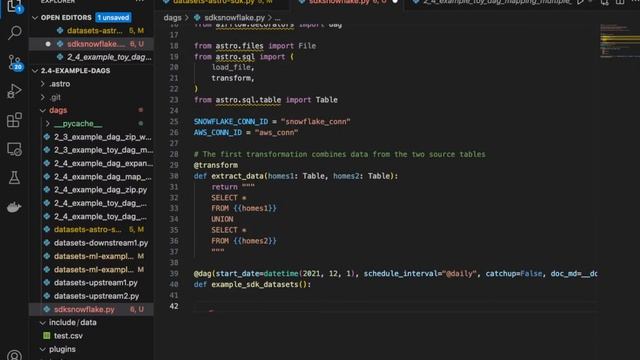The height and width of the screenshot is (360, 640).
Task: Run the Python file play button
Action: click(580, 2)
